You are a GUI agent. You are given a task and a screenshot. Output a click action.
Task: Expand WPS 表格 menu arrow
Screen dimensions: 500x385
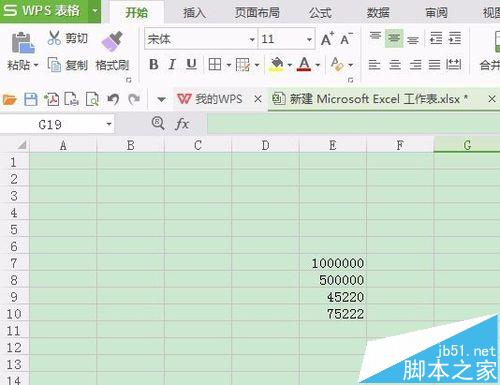[95, 11]
